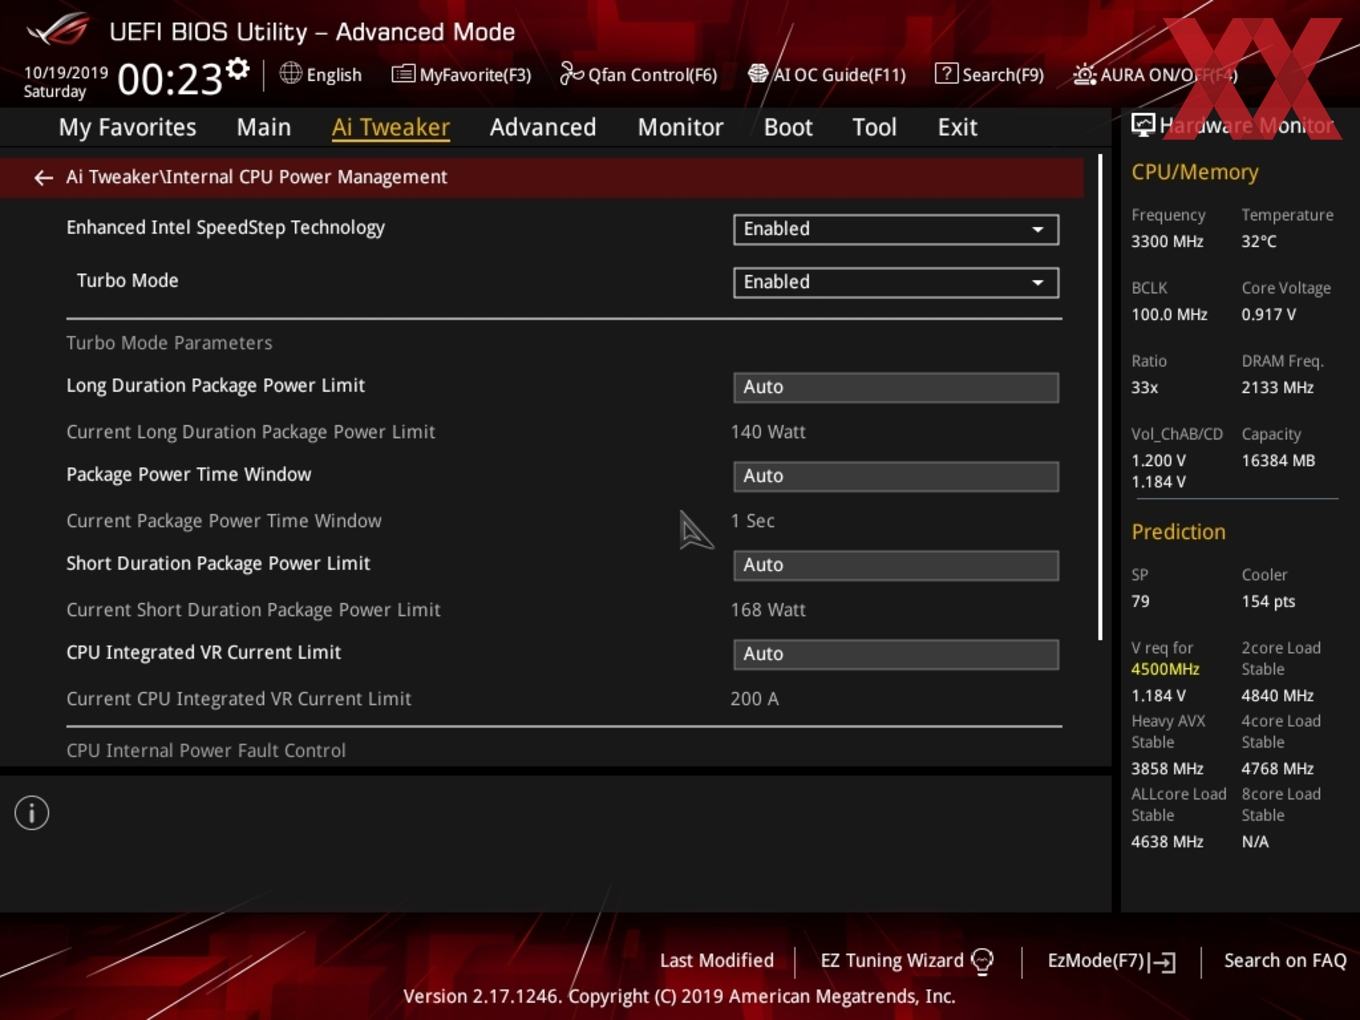Expand Turbo Mode dropdown
The height and width of the screenshot is (1020, 1360).
[896, 282]
